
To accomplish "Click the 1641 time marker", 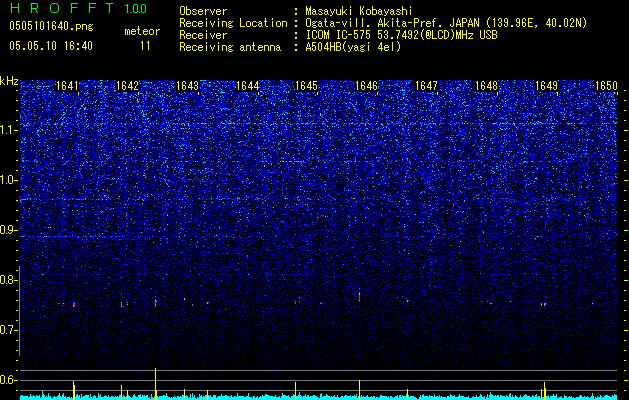I will coord(67,86).
